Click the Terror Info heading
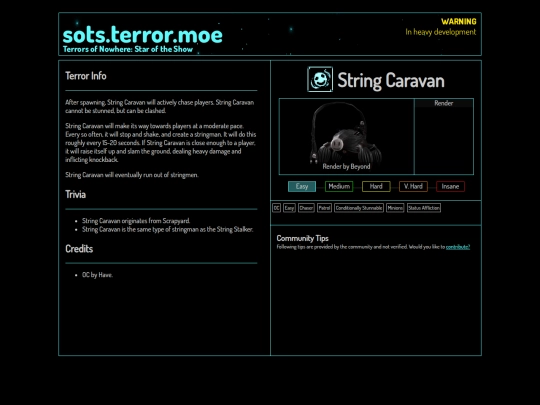Viewport: 540px width, 405px height. 86,76
